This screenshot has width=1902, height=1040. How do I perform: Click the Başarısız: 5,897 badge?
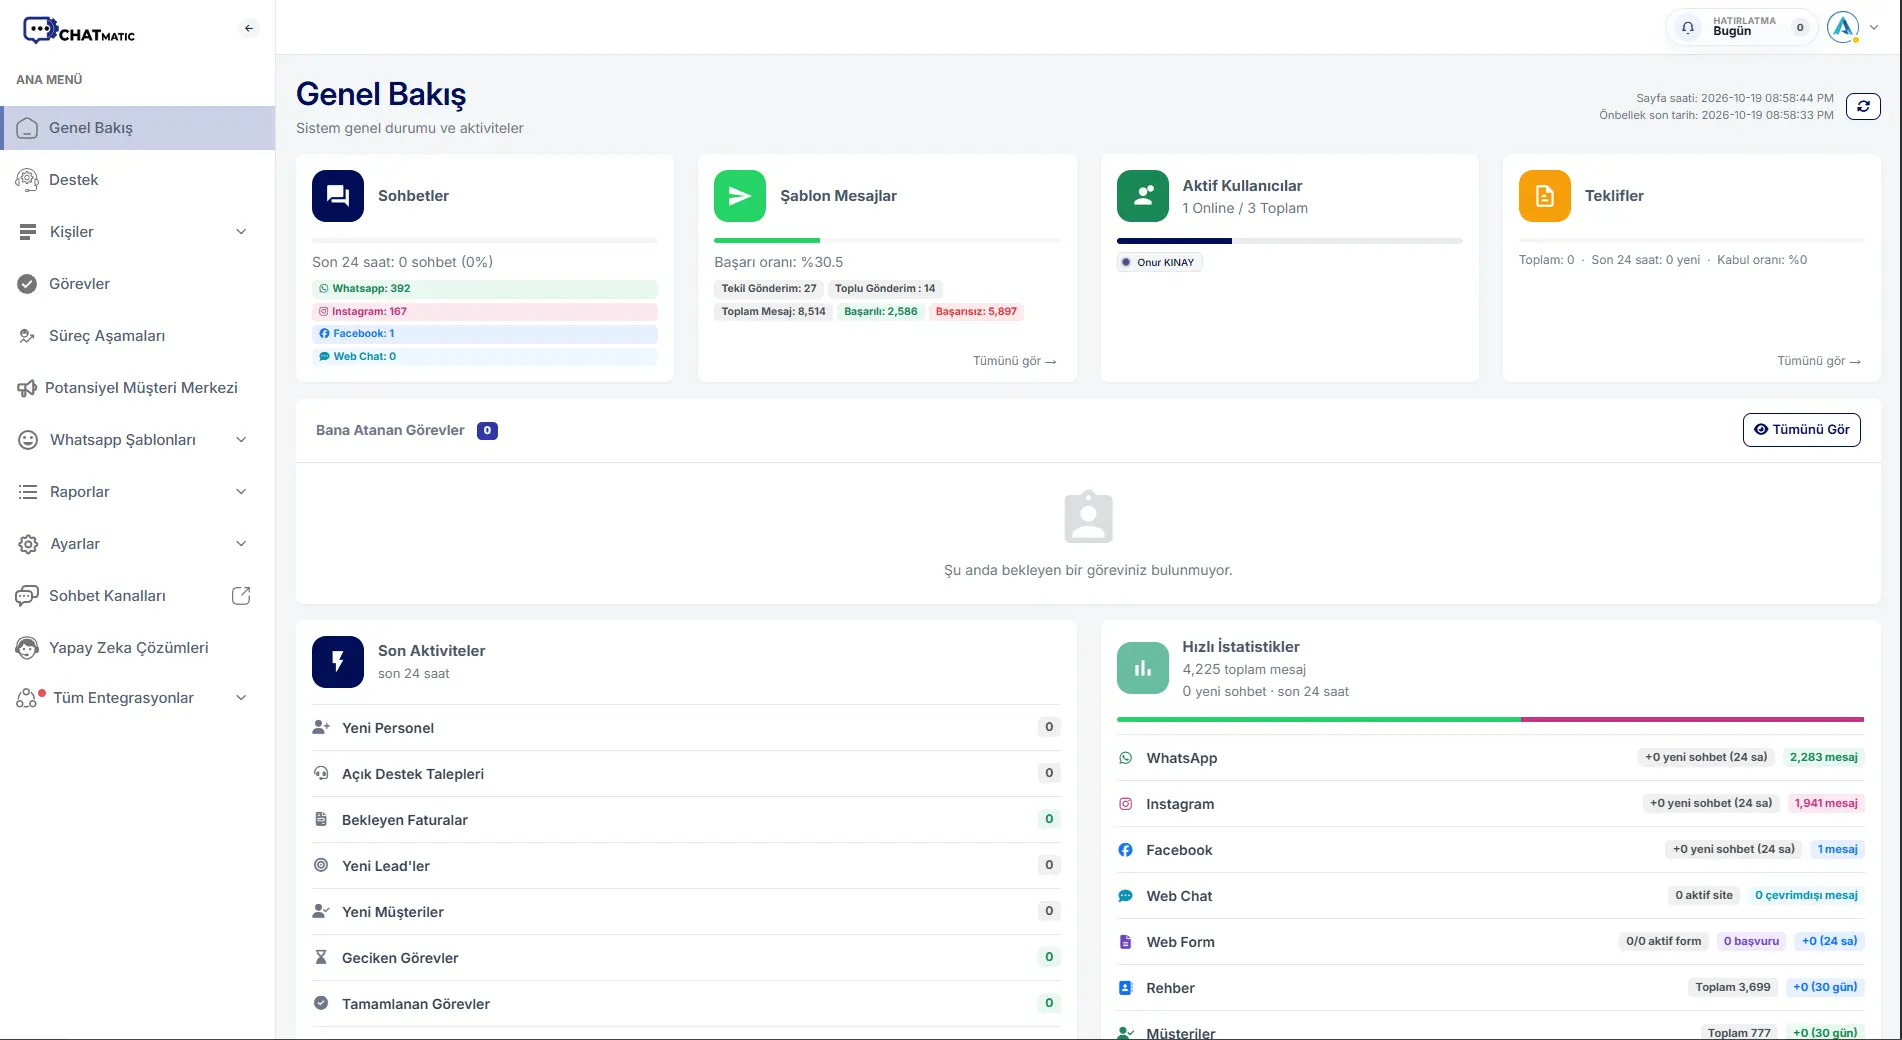tap(976, 311)
